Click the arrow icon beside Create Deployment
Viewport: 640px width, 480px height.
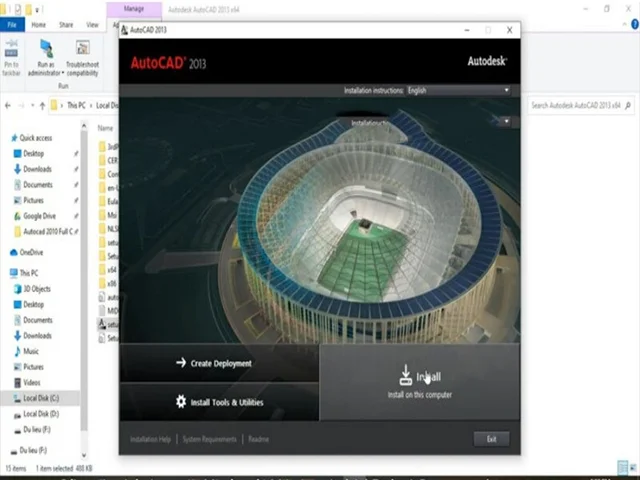[181, 362]
